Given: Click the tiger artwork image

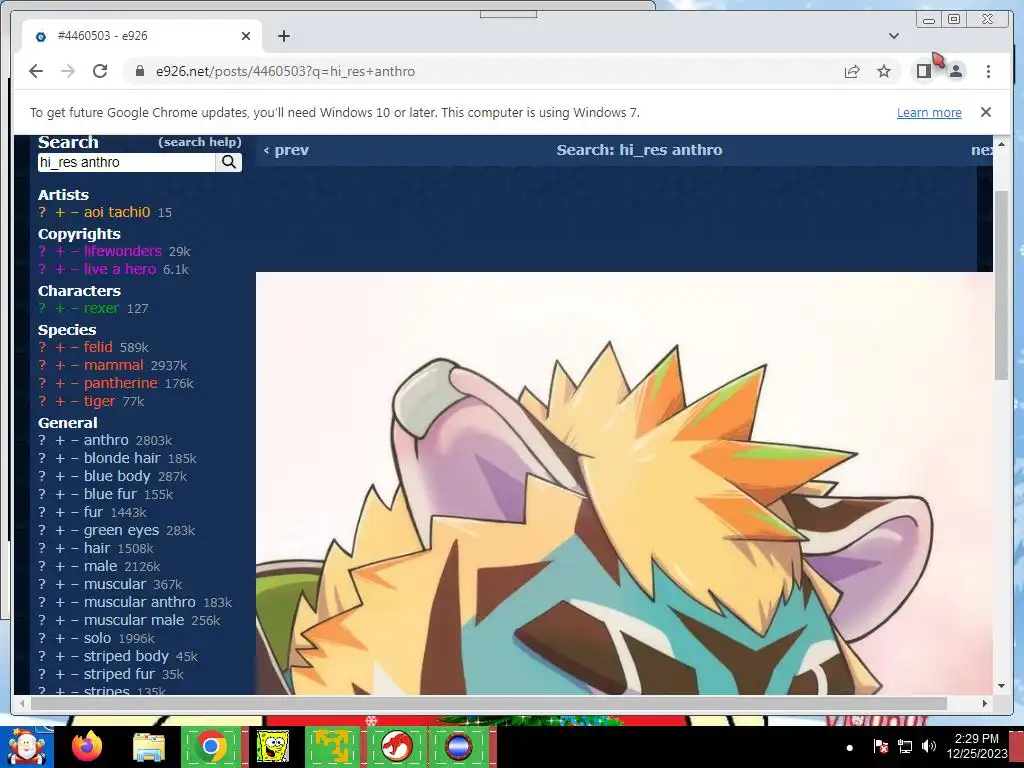Looking at the screenshot, I should (x=624, y=483).
